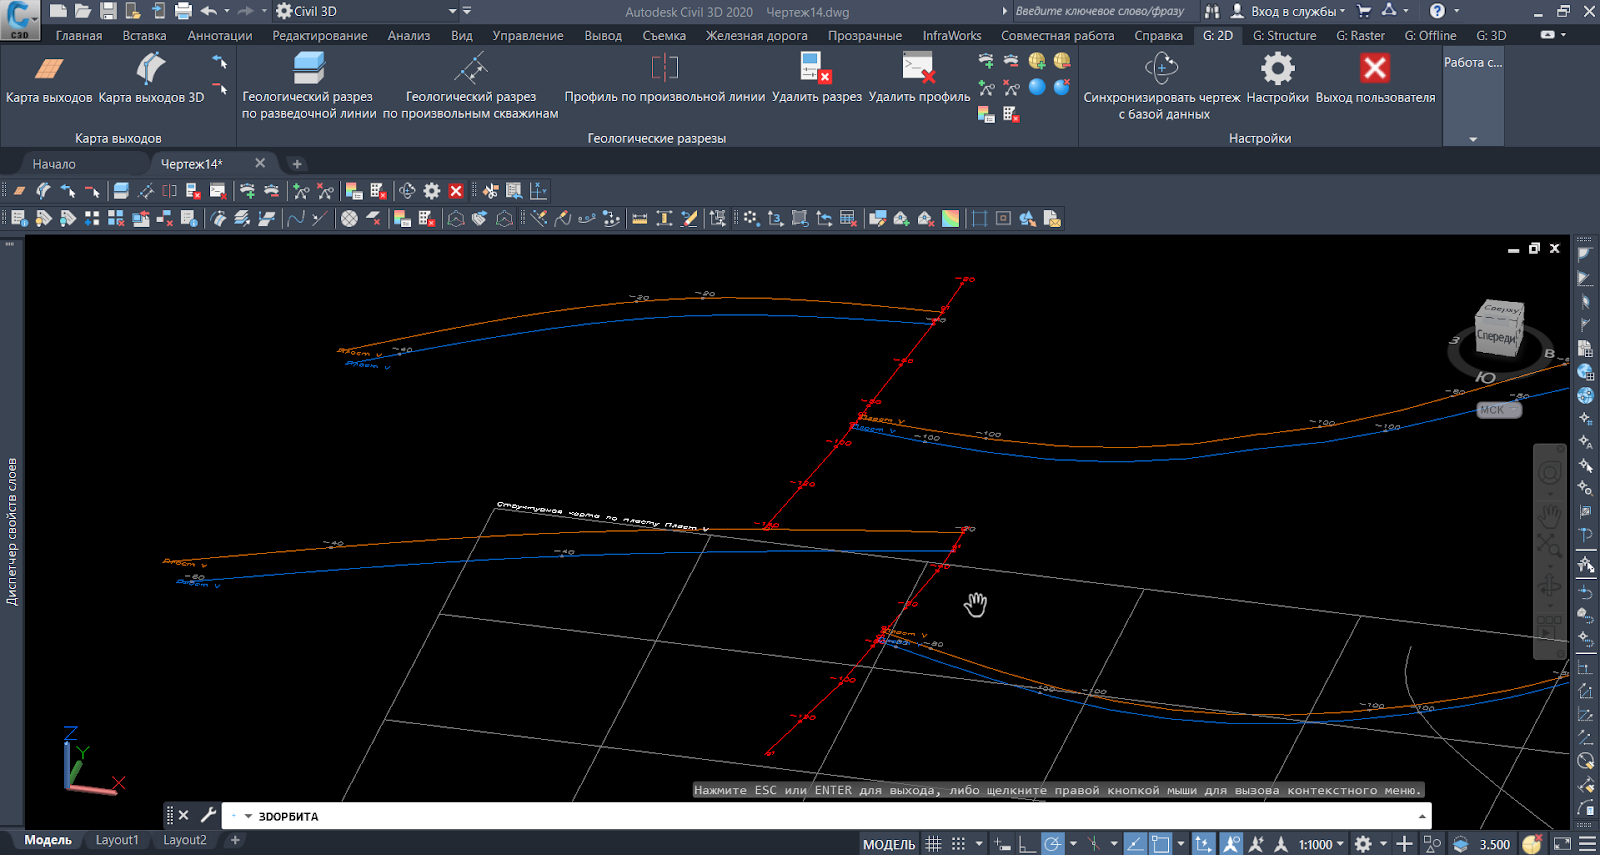The height and width of the screenshot is (855, 1600).
Task: Click the steering wheel icon in navigation bar
Action: [1549, 473]
